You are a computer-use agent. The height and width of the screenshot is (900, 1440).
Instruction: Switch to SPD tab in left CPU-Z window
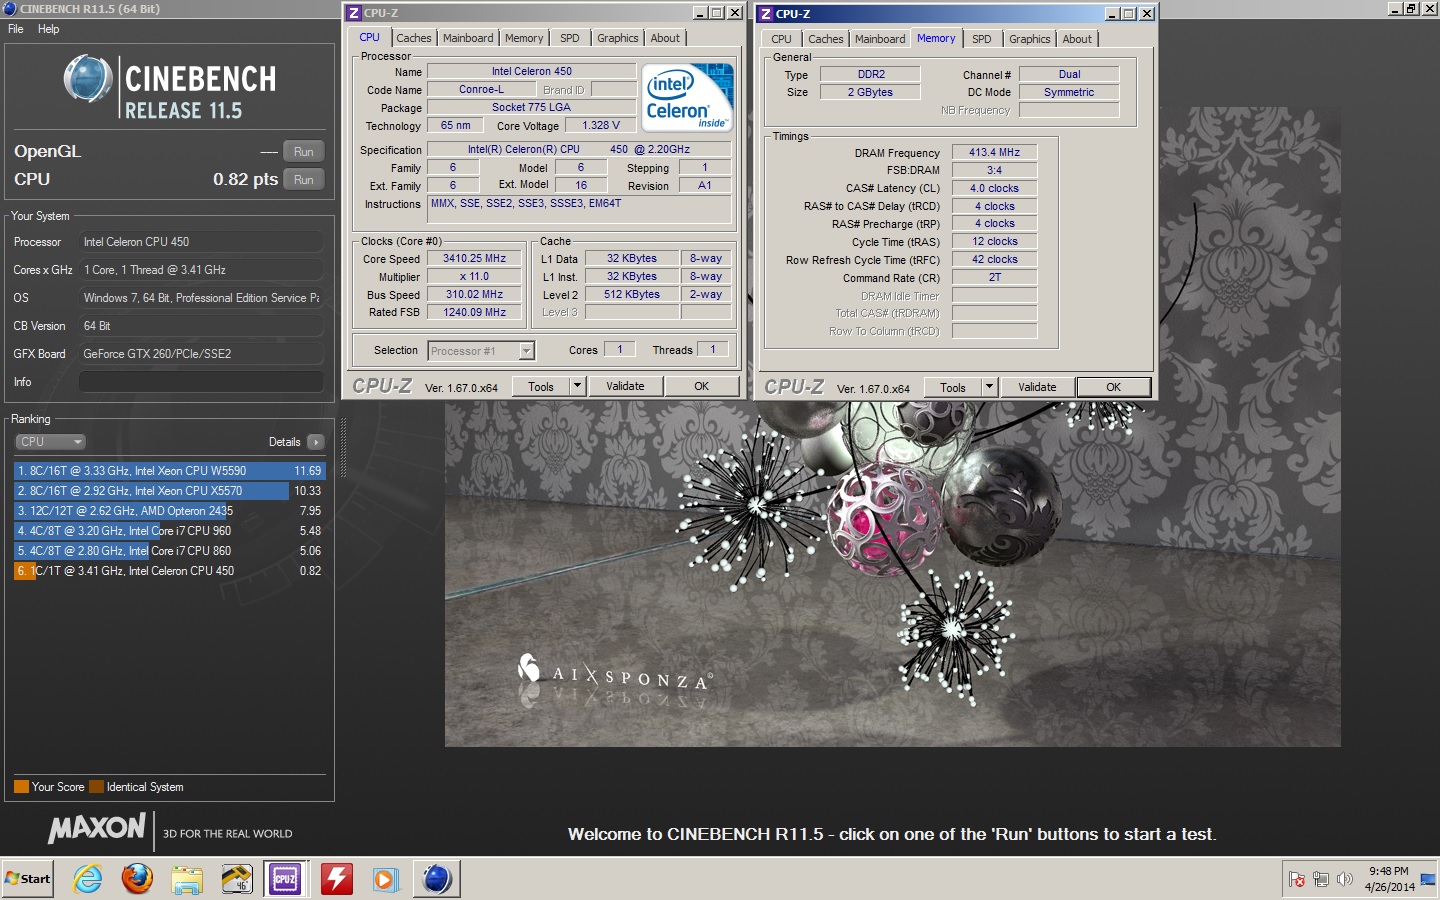coord(570,38)
